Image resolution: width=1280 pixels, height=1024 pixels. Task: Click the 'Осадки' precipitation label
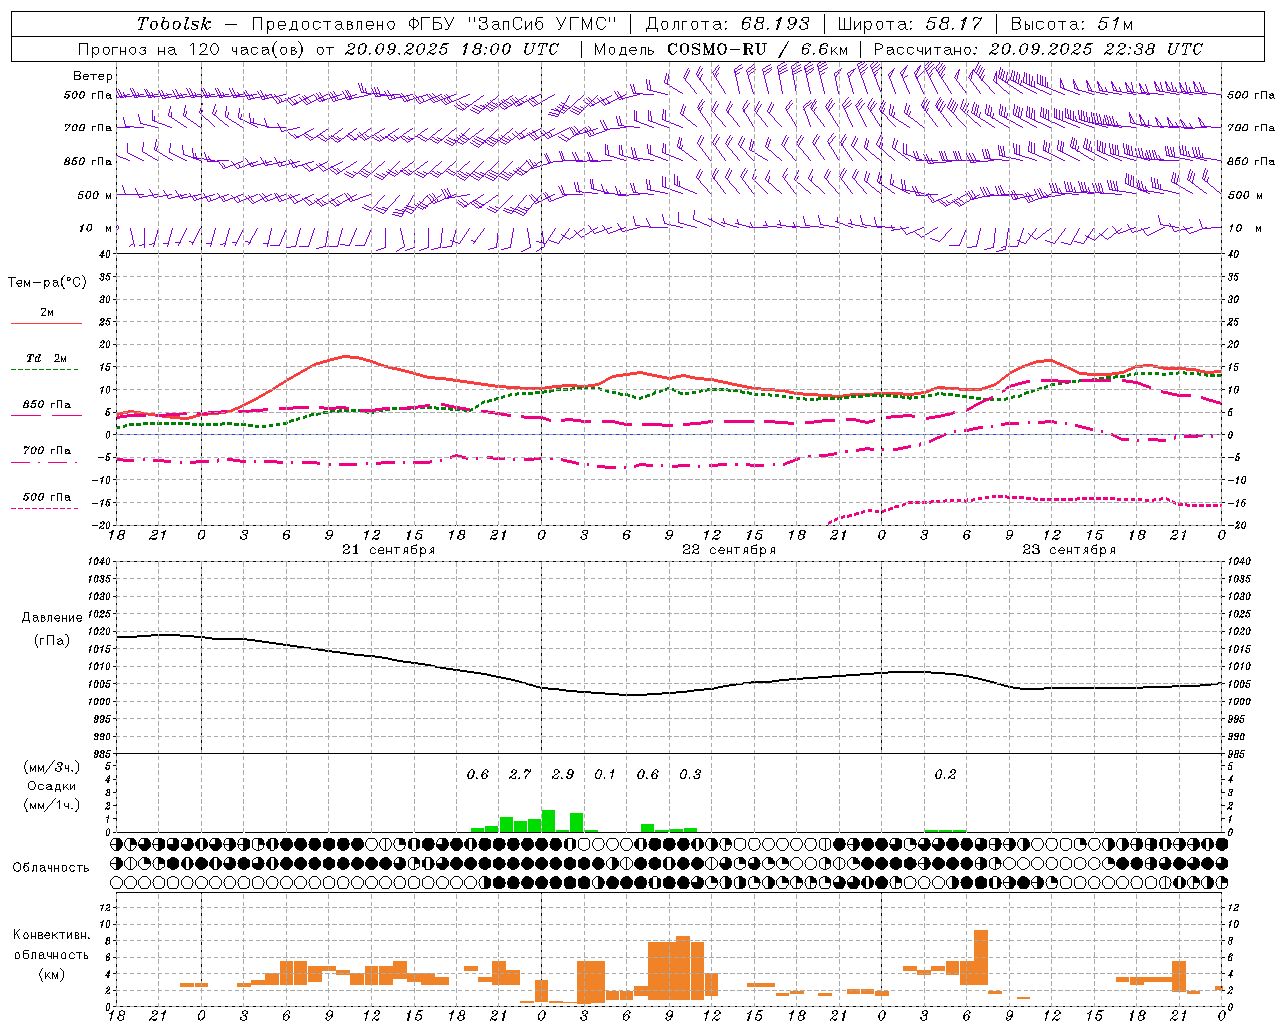[51, 786]
